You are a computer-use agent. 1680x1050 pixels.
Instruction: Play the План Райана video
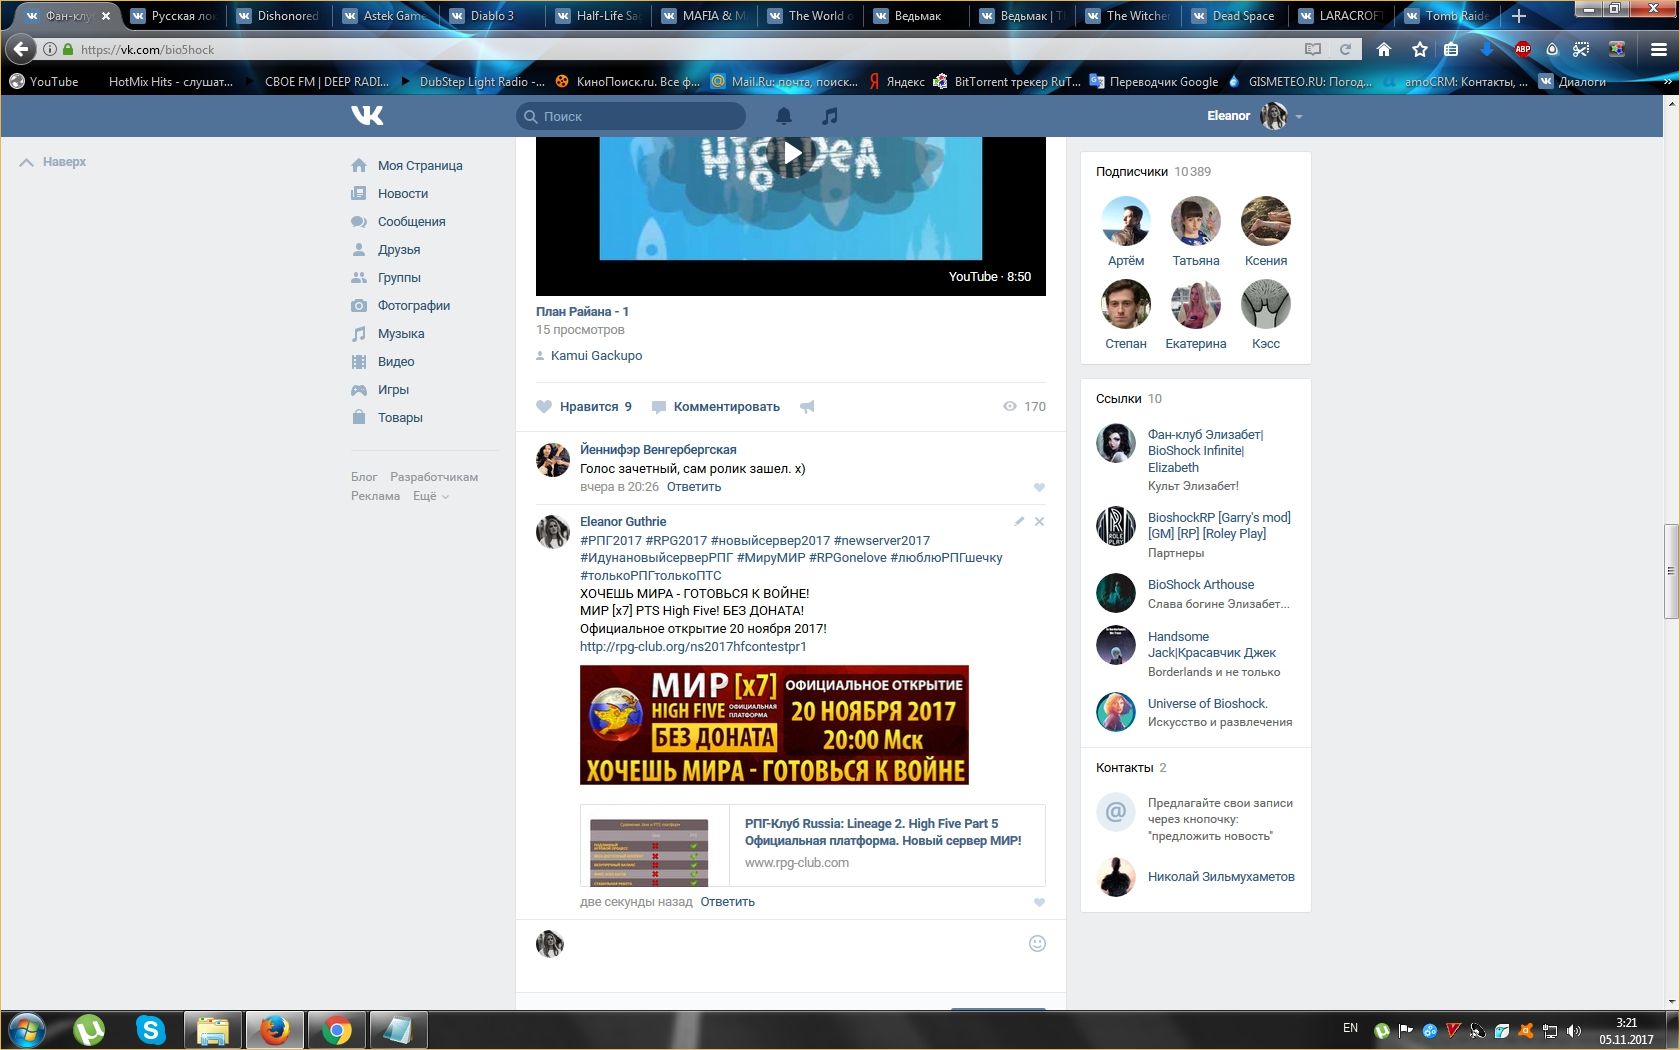(791, 153)
